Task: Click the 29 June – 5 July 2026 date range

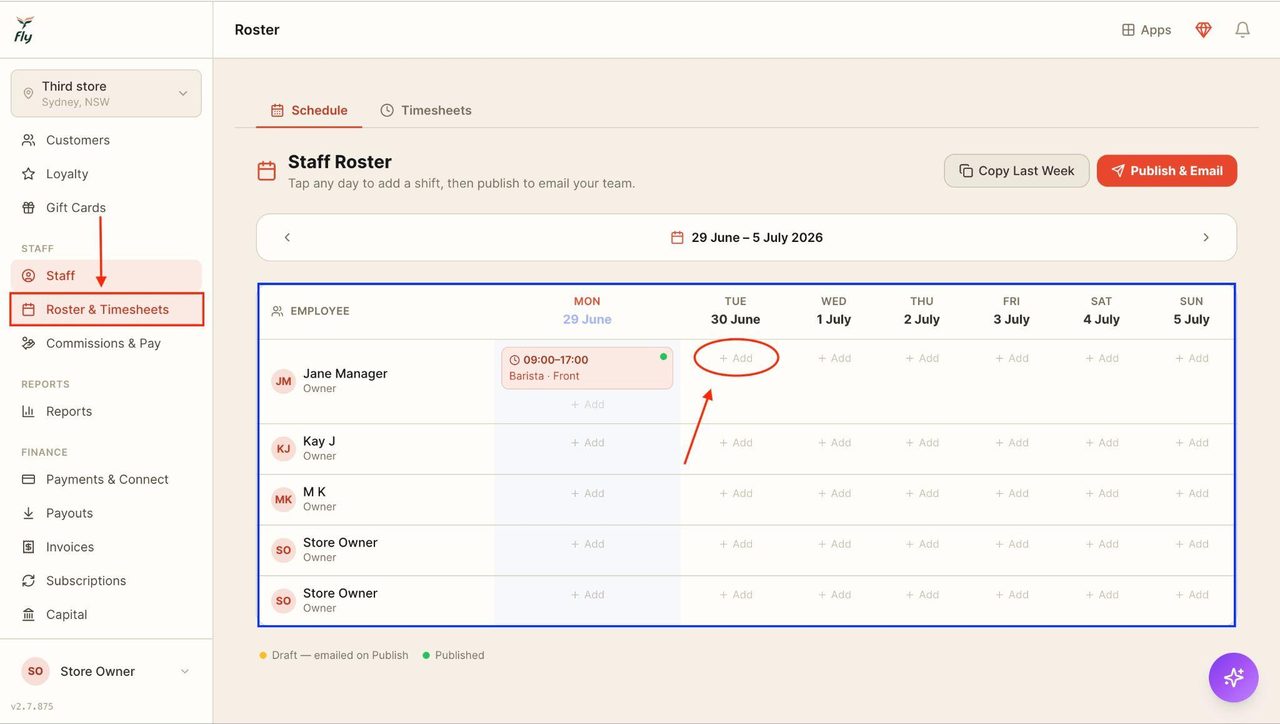Action: coord(757,237)
